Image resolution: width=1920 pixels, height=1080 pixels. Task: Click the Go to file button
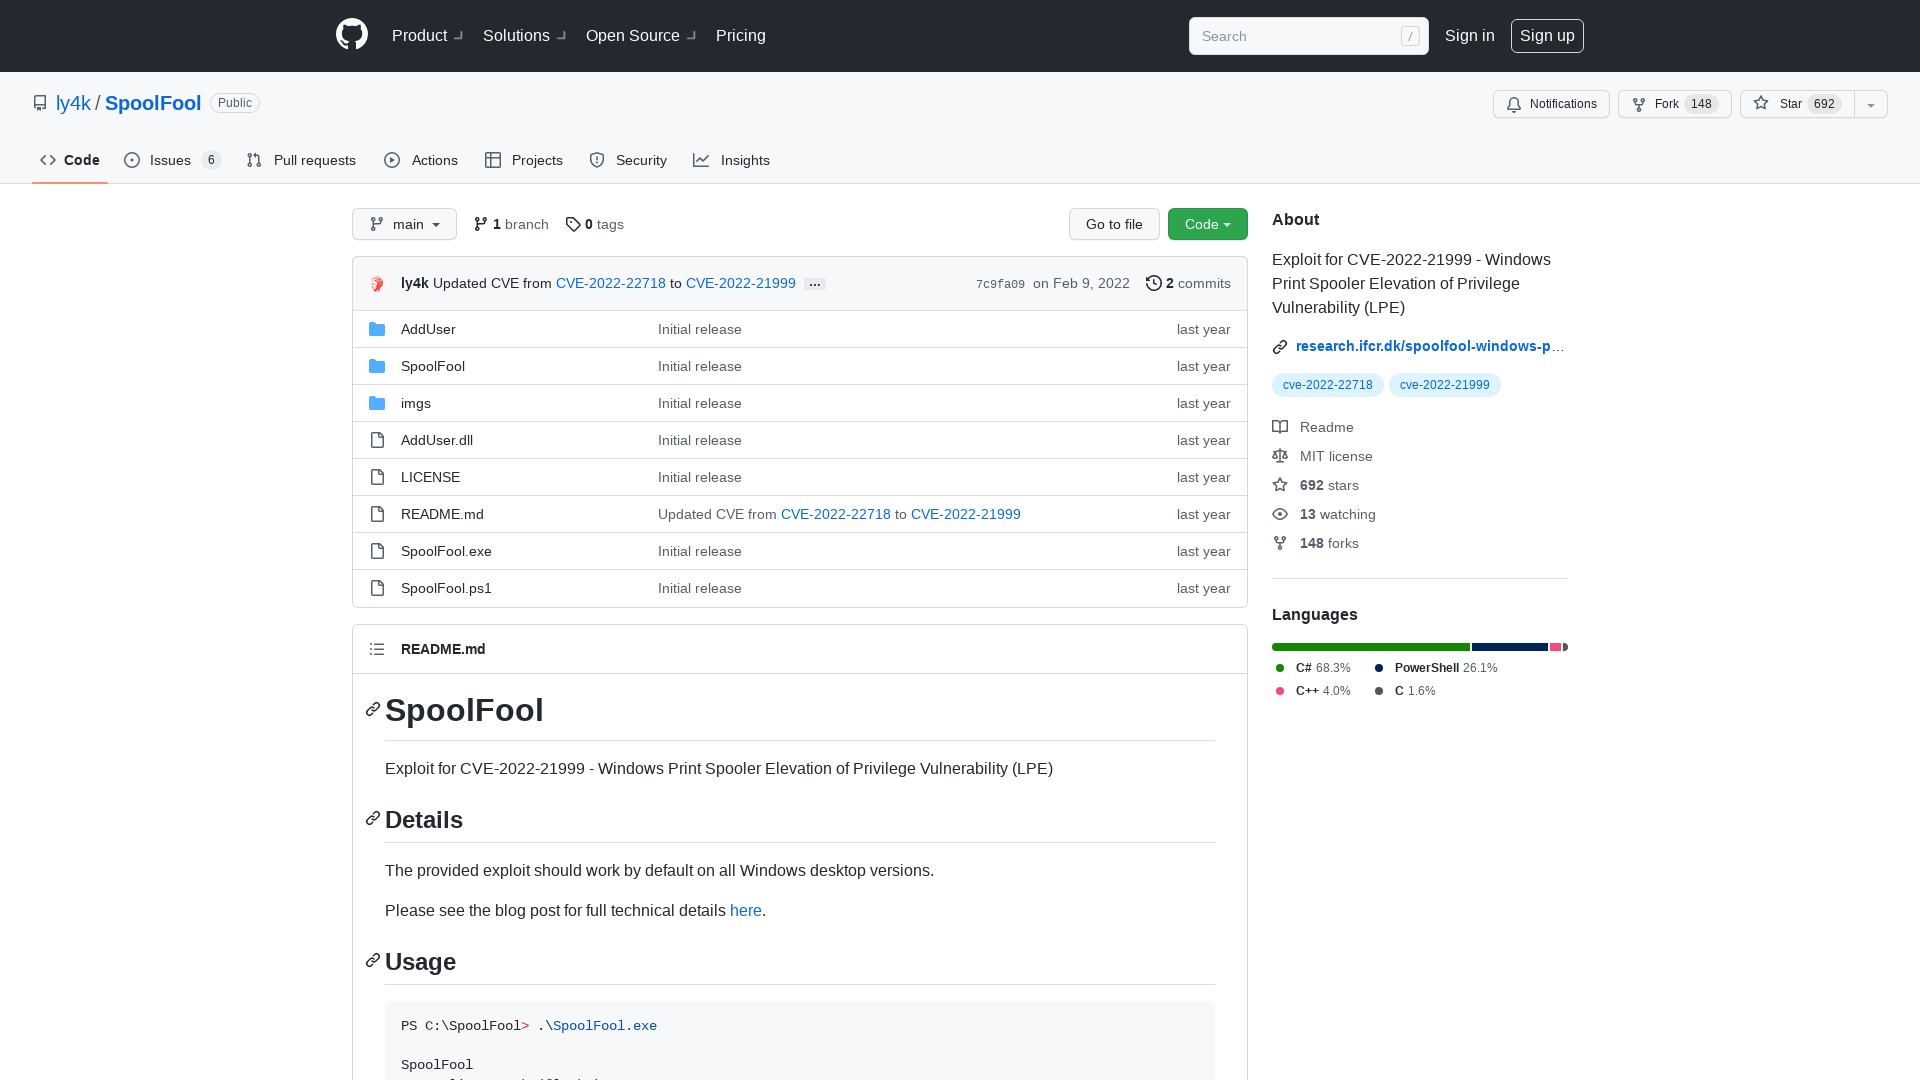[1114, 224]
